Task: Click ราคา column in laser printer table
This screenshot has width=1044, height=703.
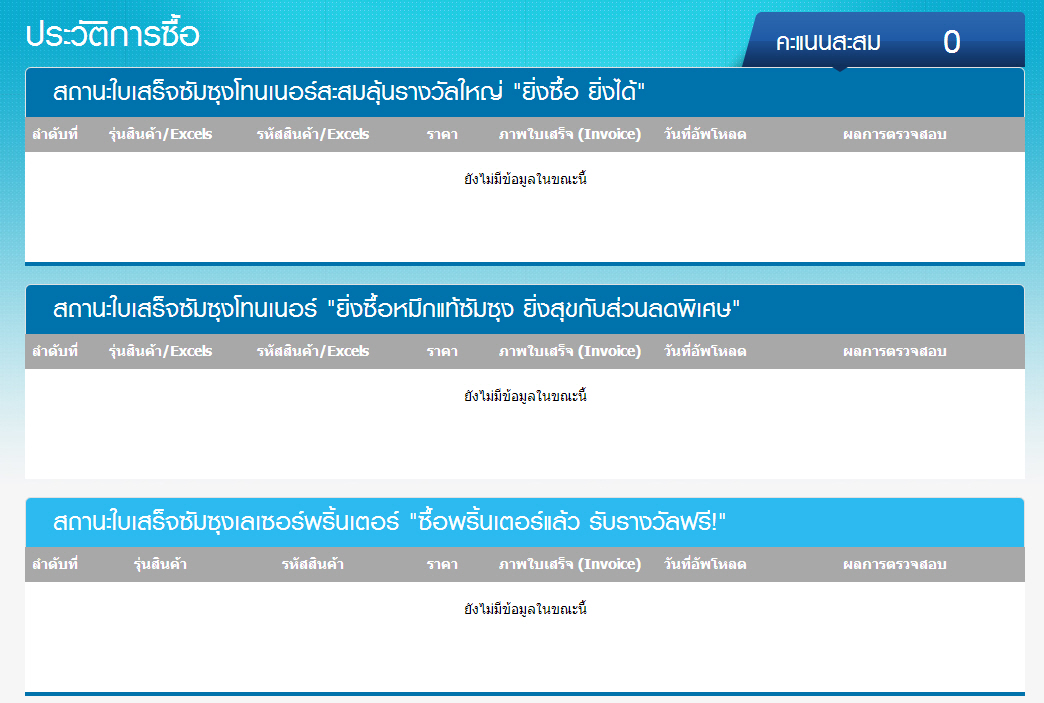Action: [442, 564]
